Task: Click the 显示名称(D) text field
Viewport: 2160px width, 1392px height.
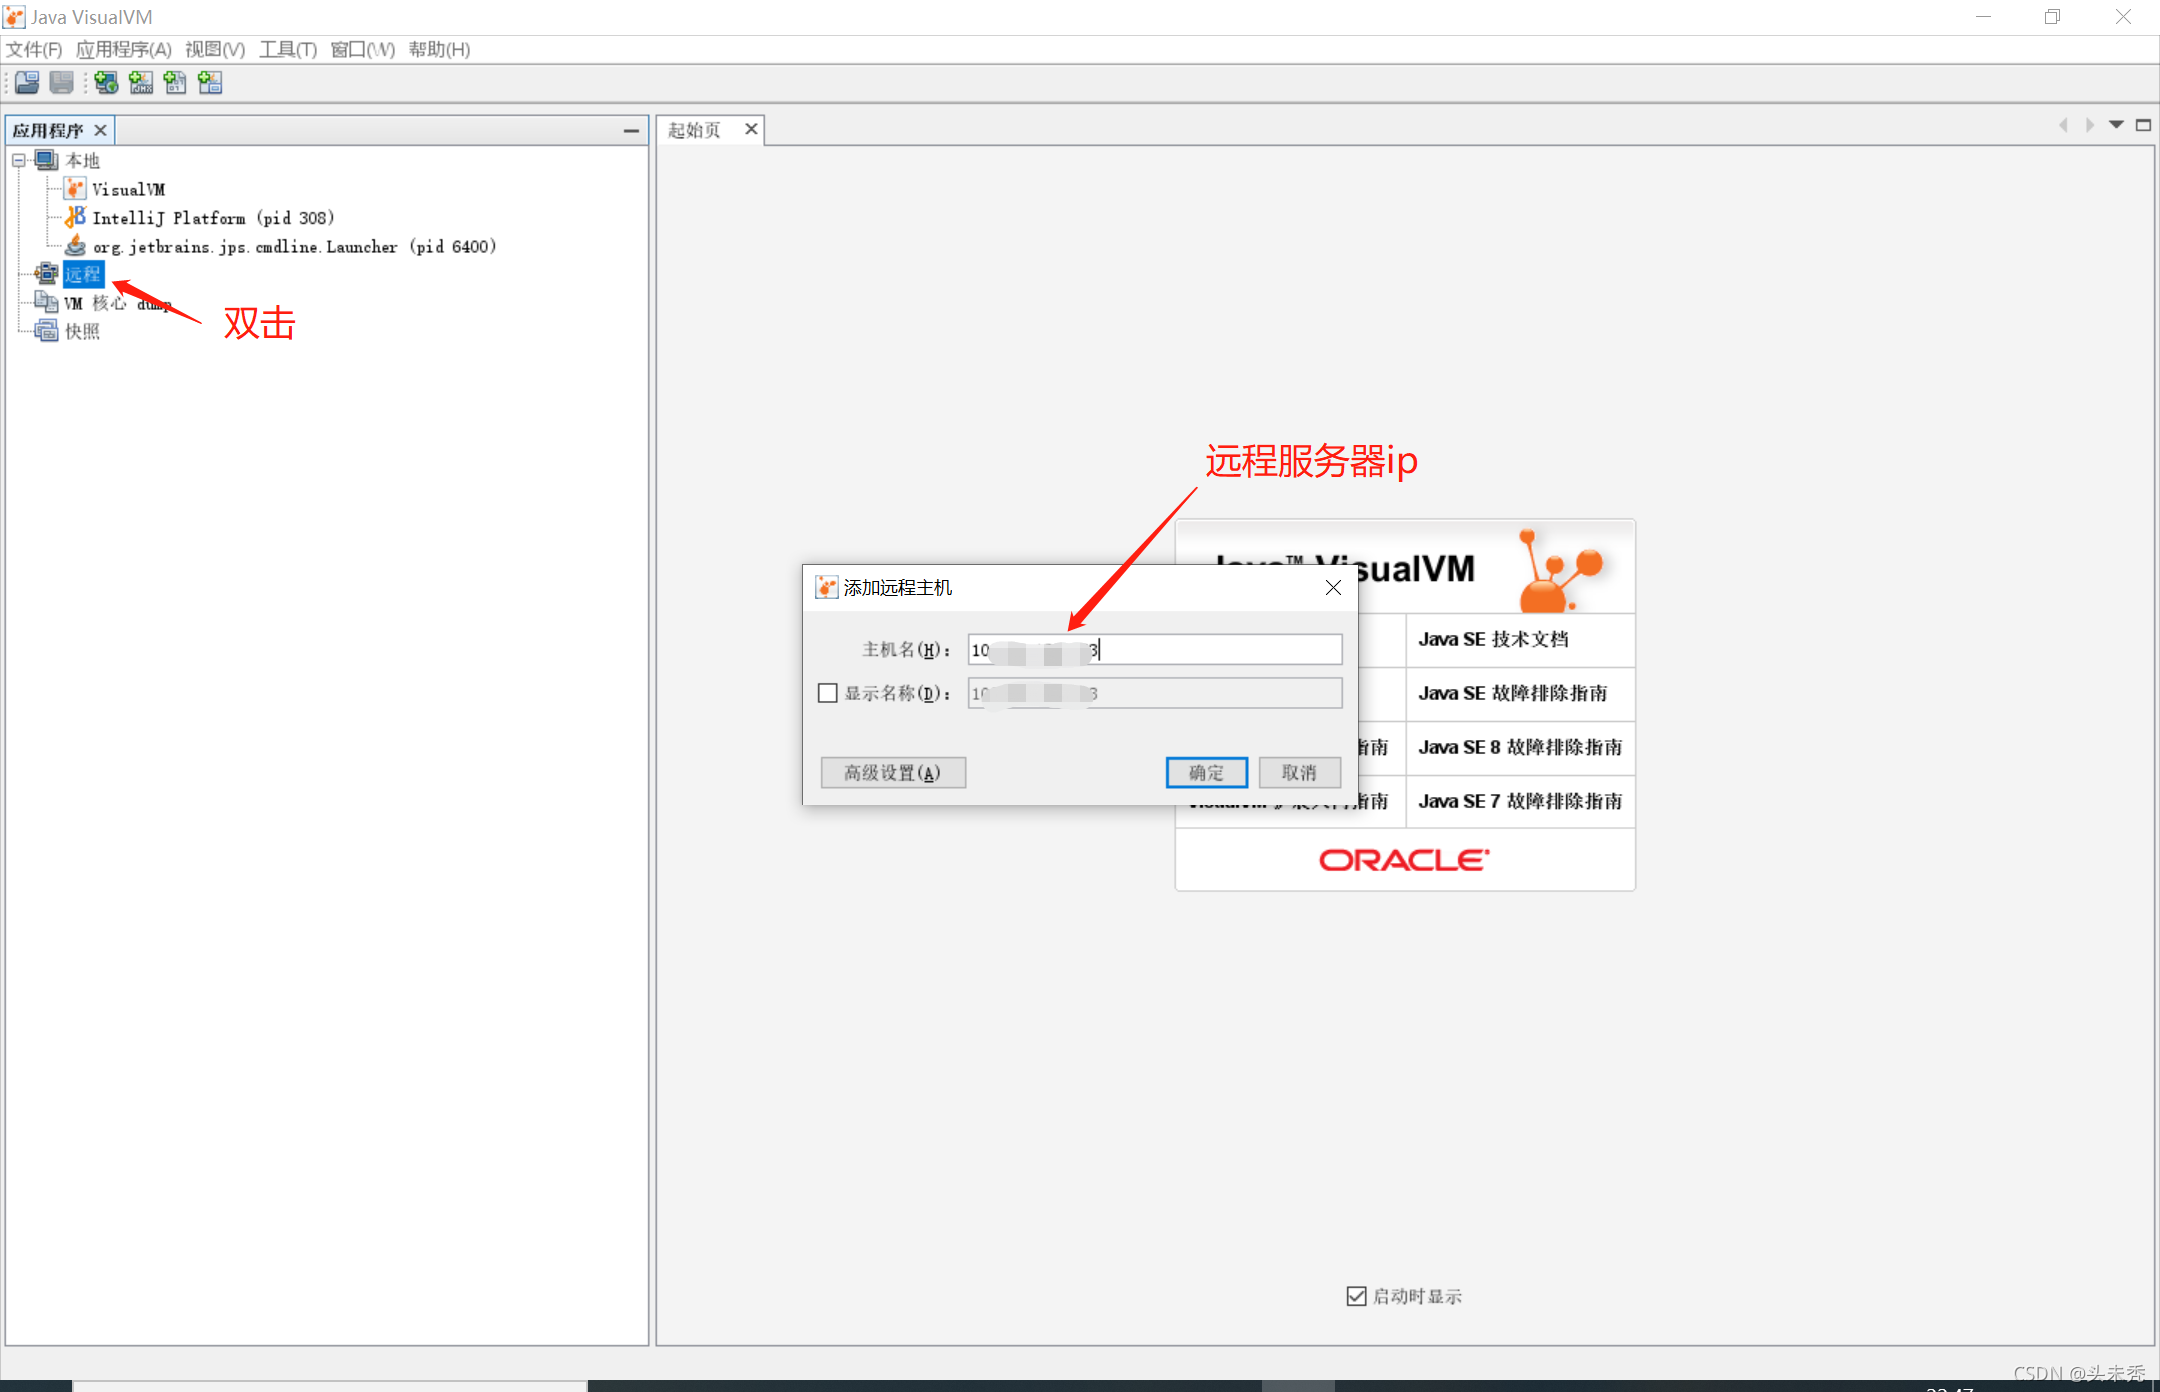Action: click(x=1155, y=693)
